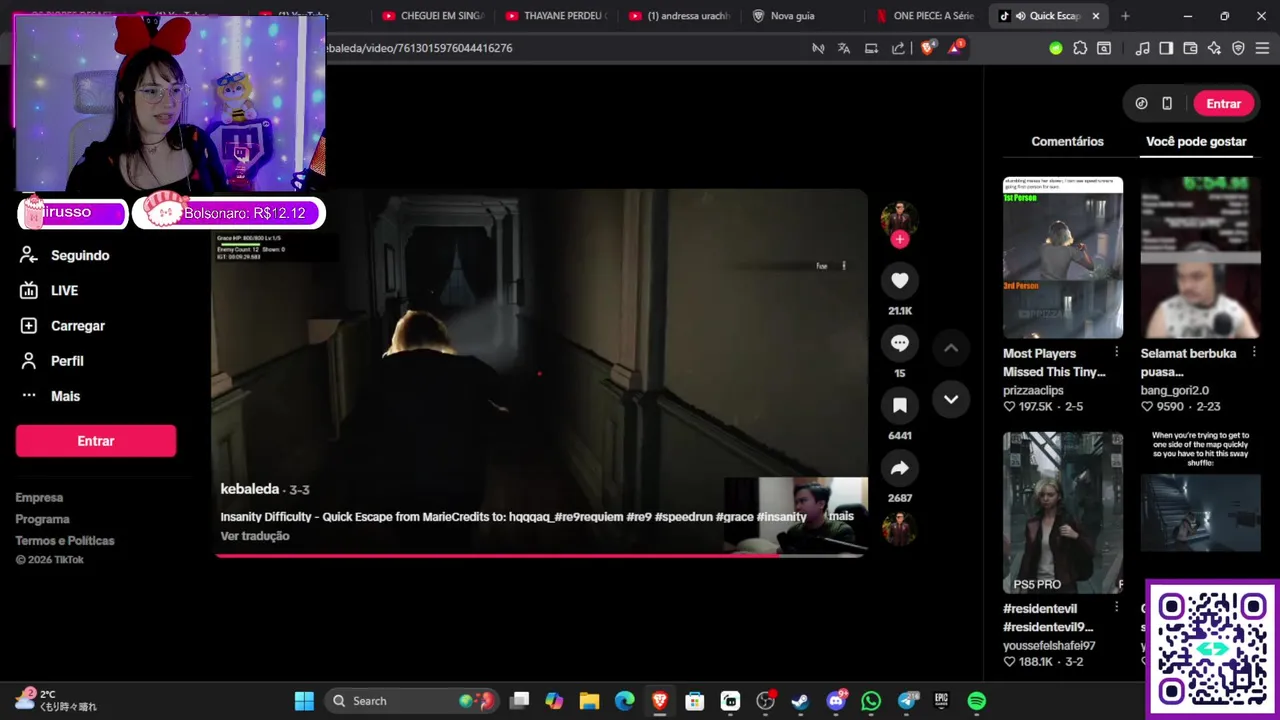Open a new browser tab

[x=1125, y=16]
